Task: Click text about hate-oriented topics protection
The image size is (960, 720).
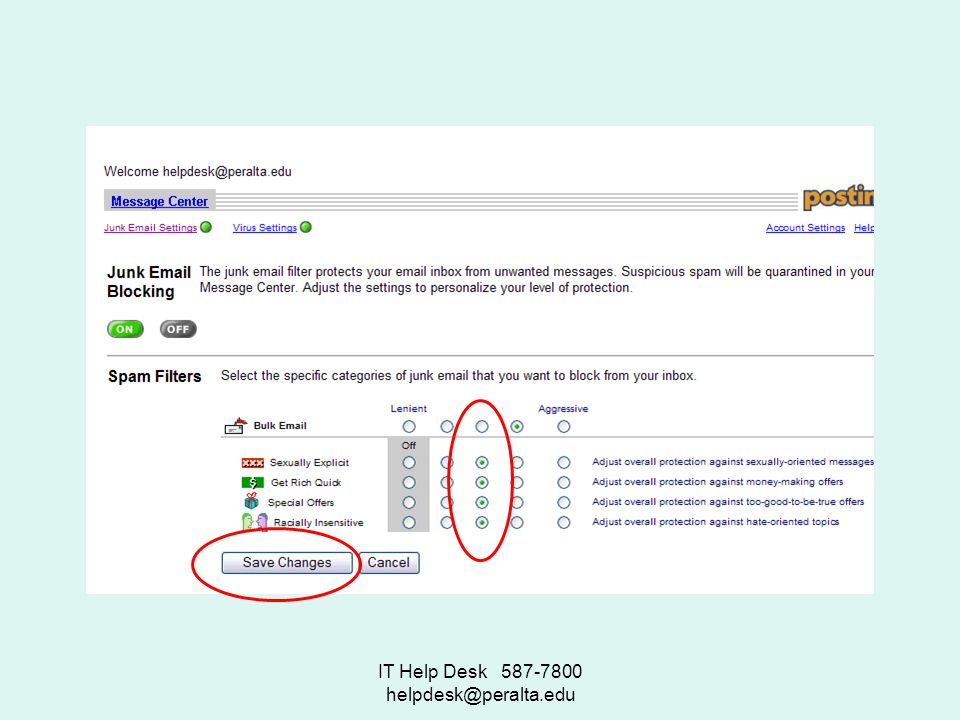Action: tap(716, 522)
